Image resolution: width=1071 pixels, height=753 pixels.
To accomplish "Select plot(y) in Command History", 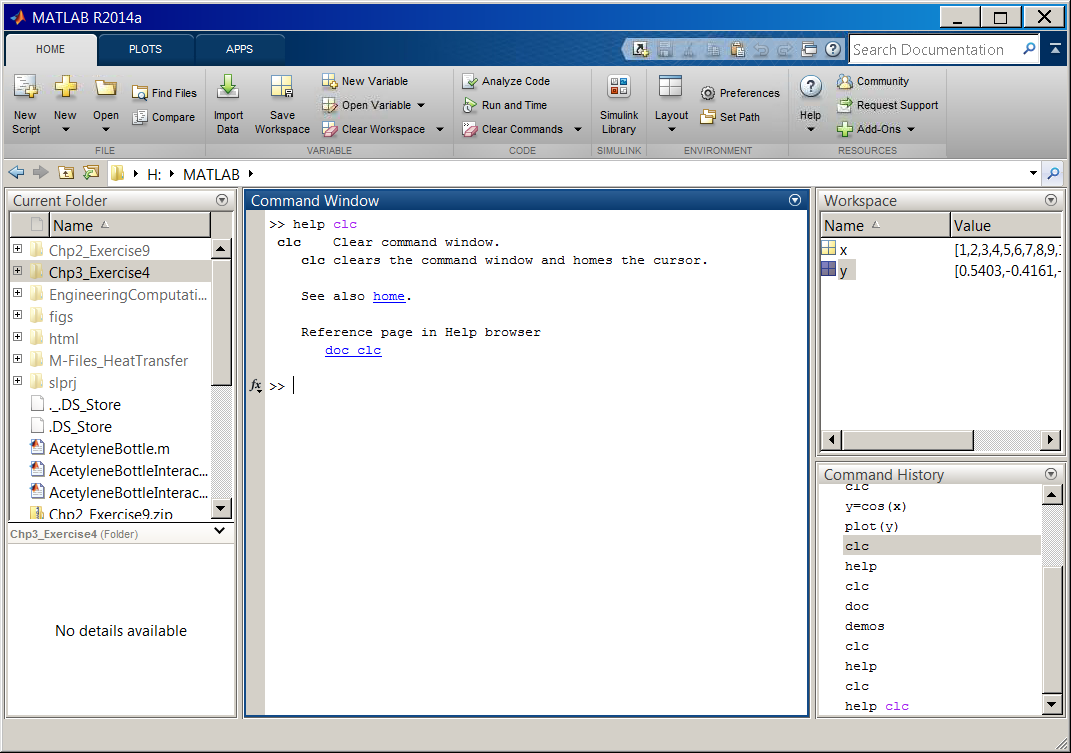I will click(x=872, y=526).
